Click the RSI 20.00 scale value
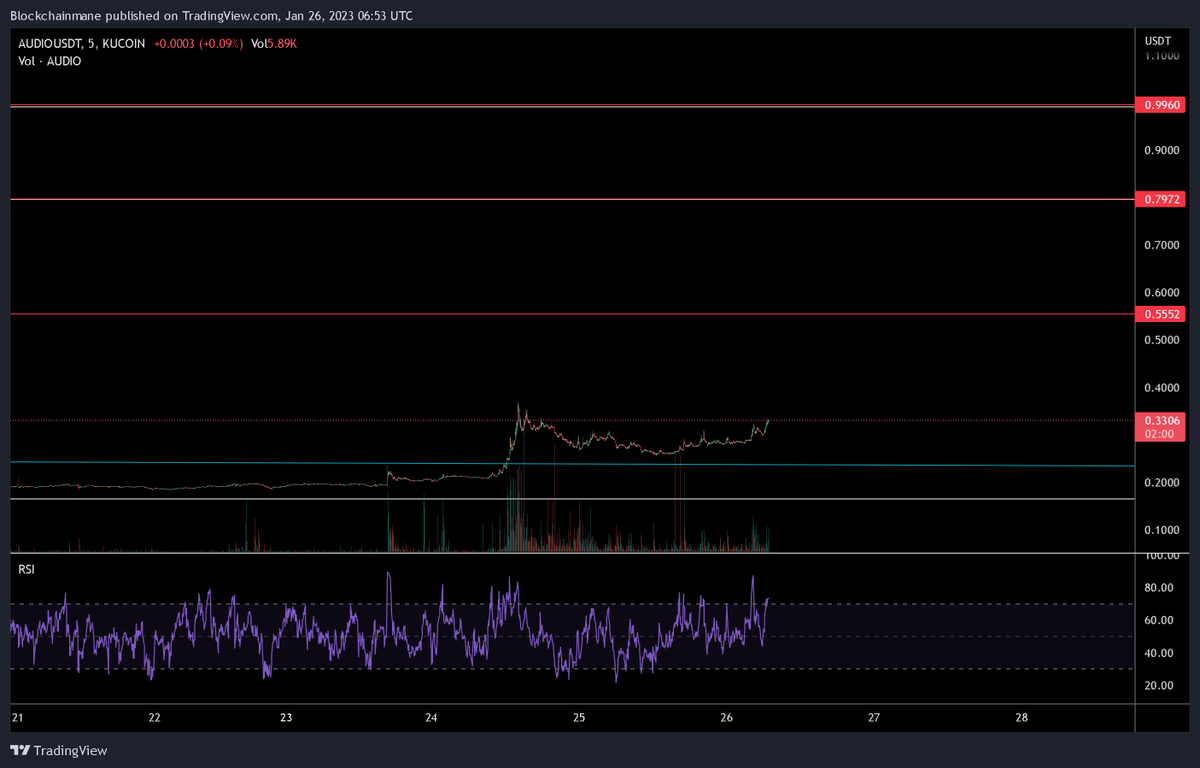 click(1161, 686)
